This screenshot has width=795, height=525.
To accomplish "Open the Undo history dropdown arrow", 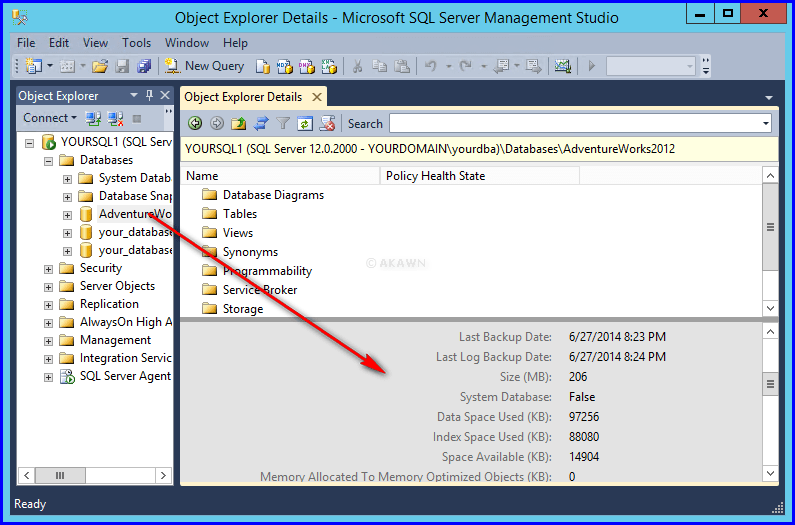I will (448, 66).
